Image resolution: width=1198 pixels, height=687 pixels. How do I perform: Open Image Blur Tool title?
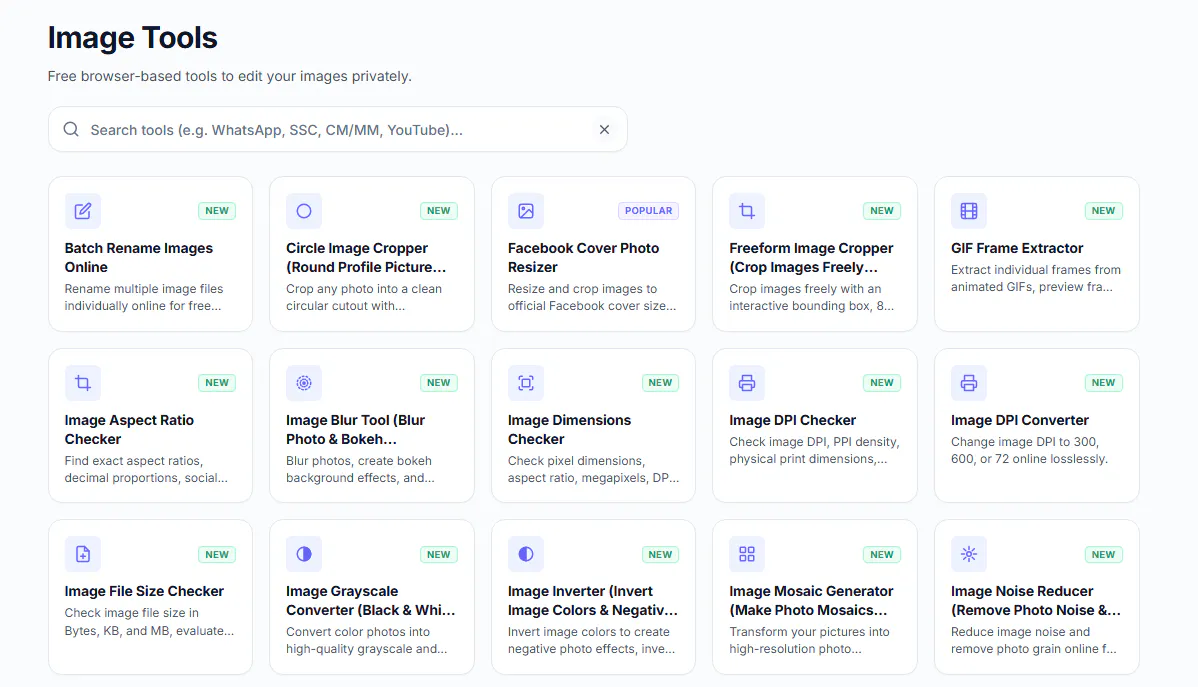coord(355,429)
